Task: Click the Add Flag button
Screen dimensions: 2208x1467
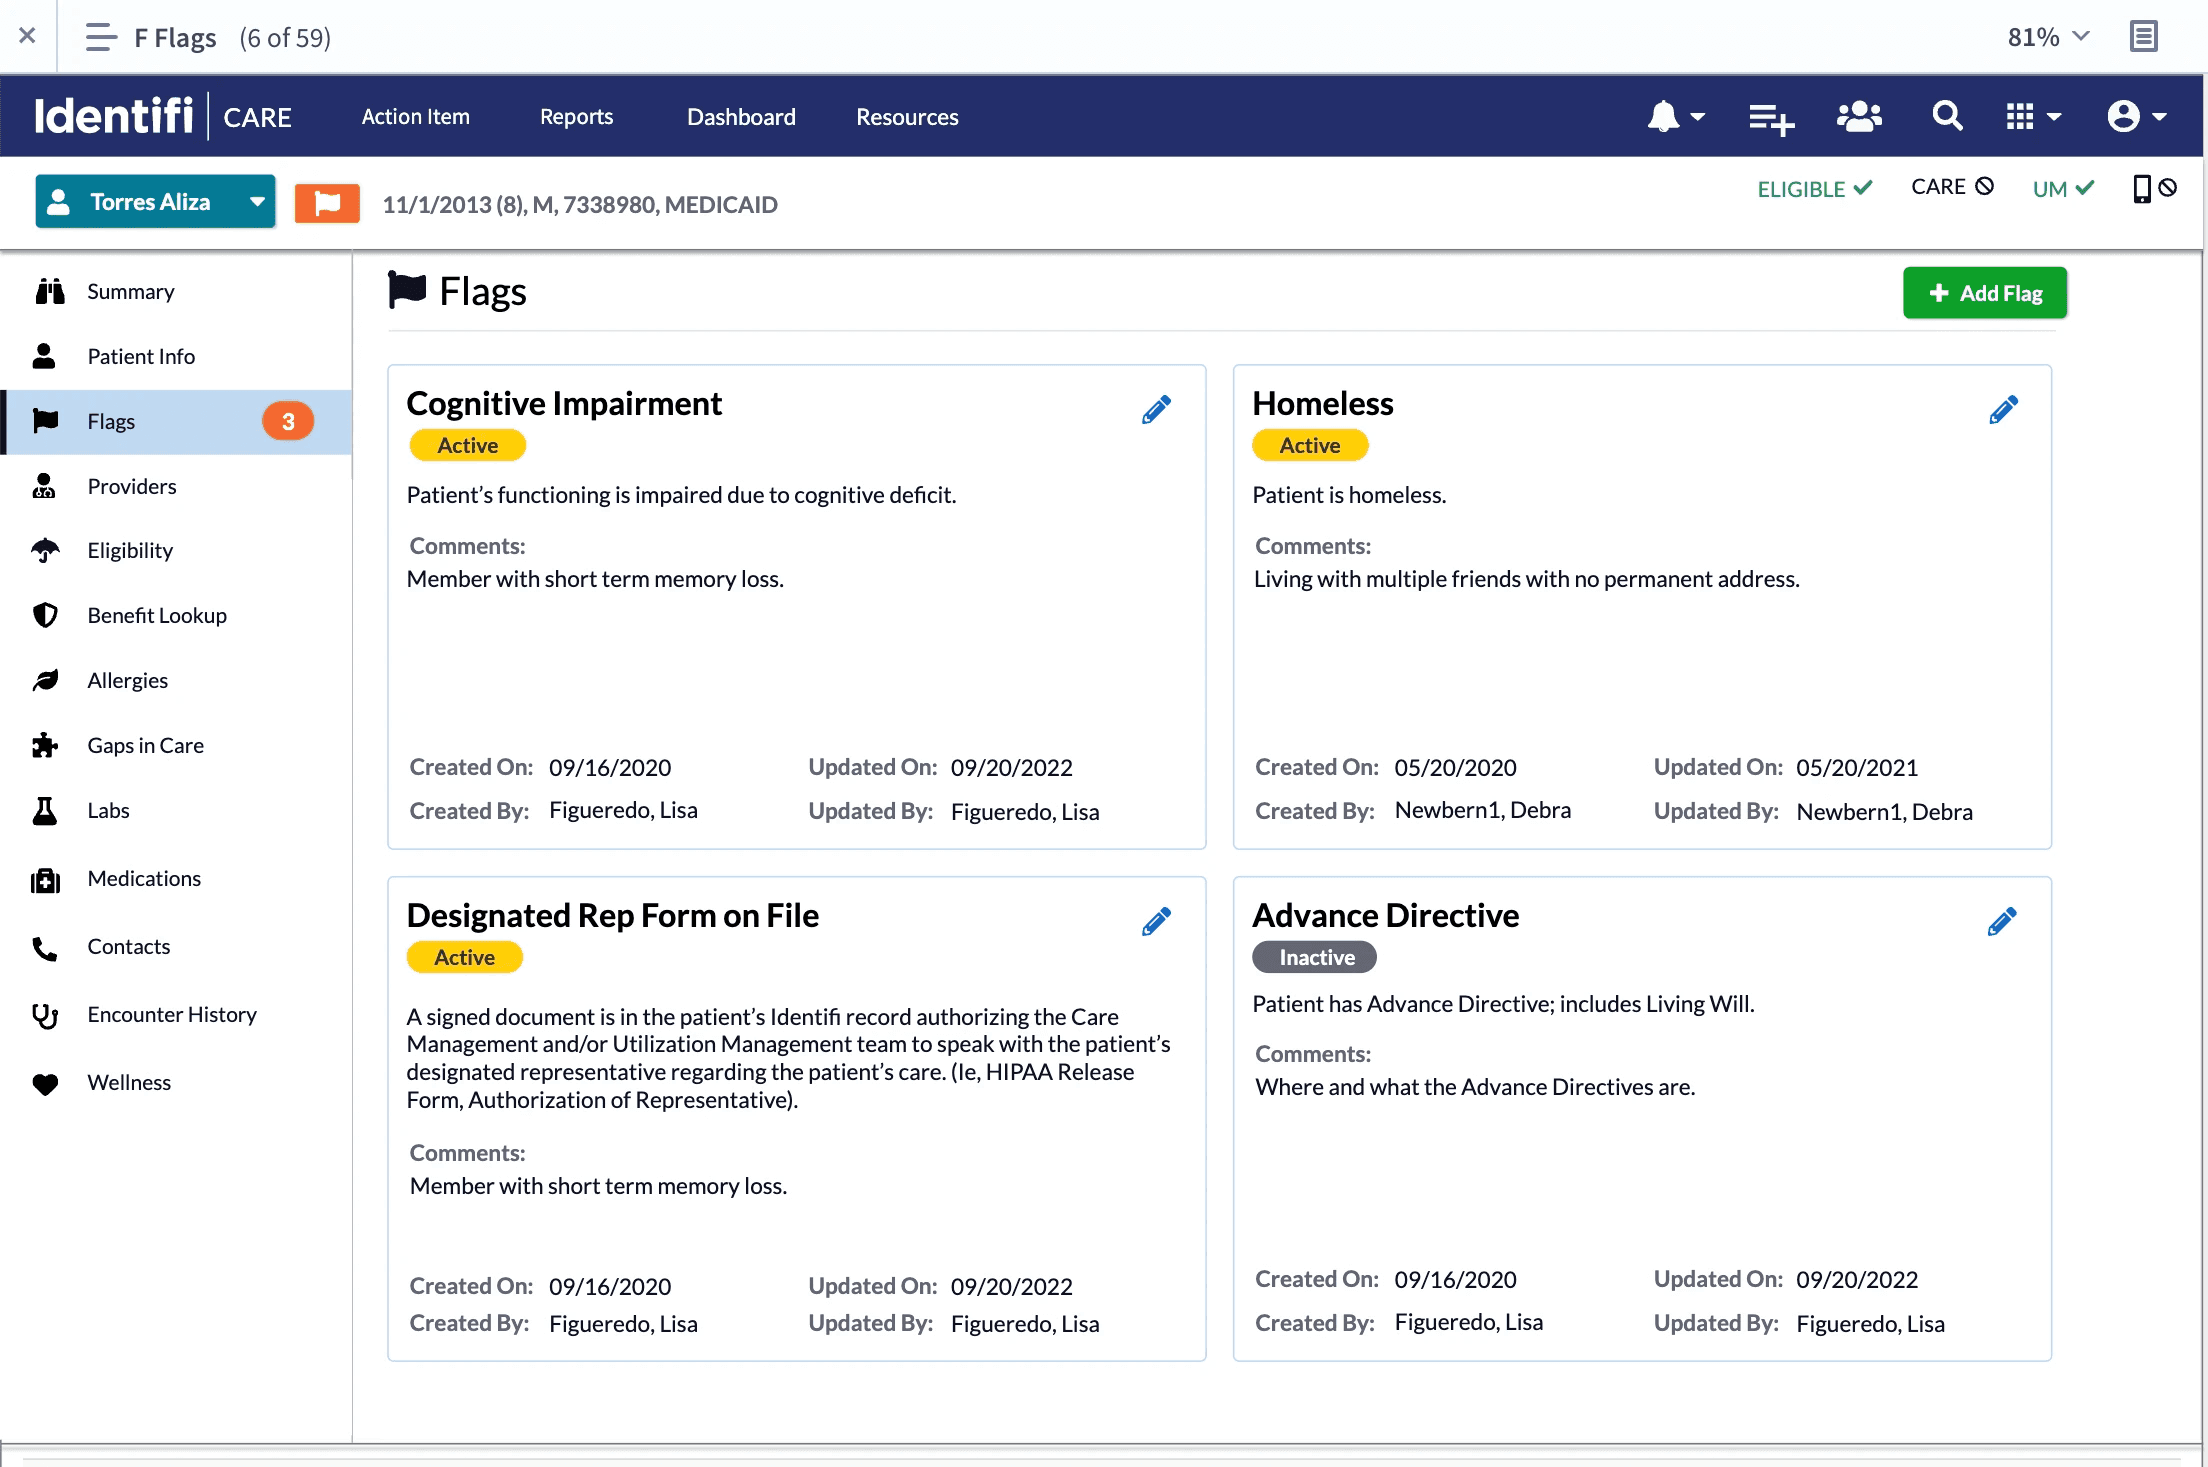Action: point(1984,293)
